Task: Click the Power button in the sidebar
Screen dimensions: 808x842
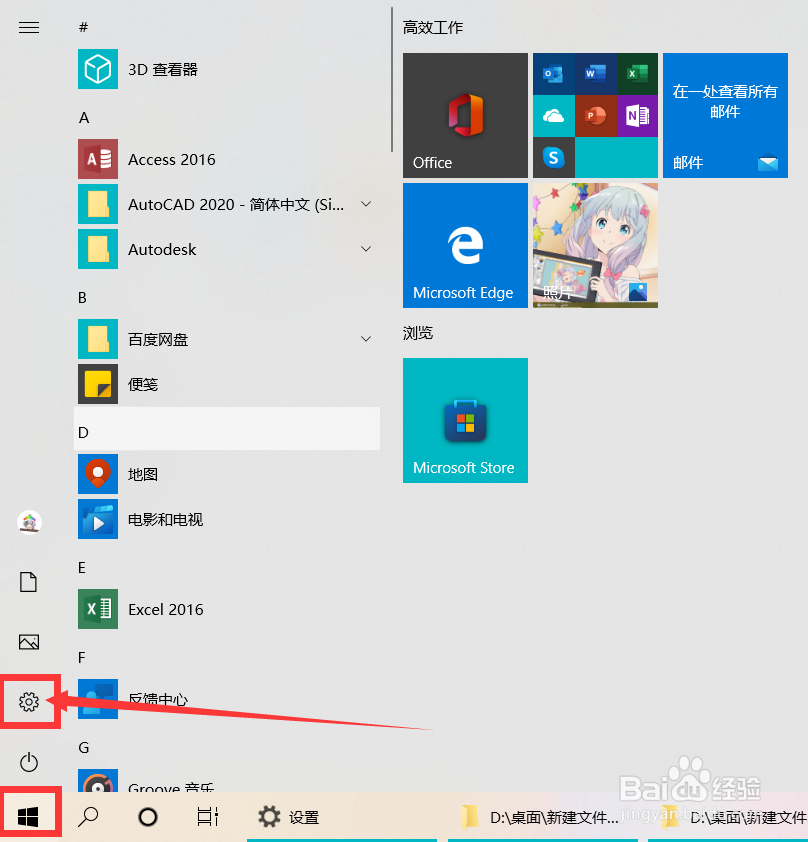Action: coord(29,762)
